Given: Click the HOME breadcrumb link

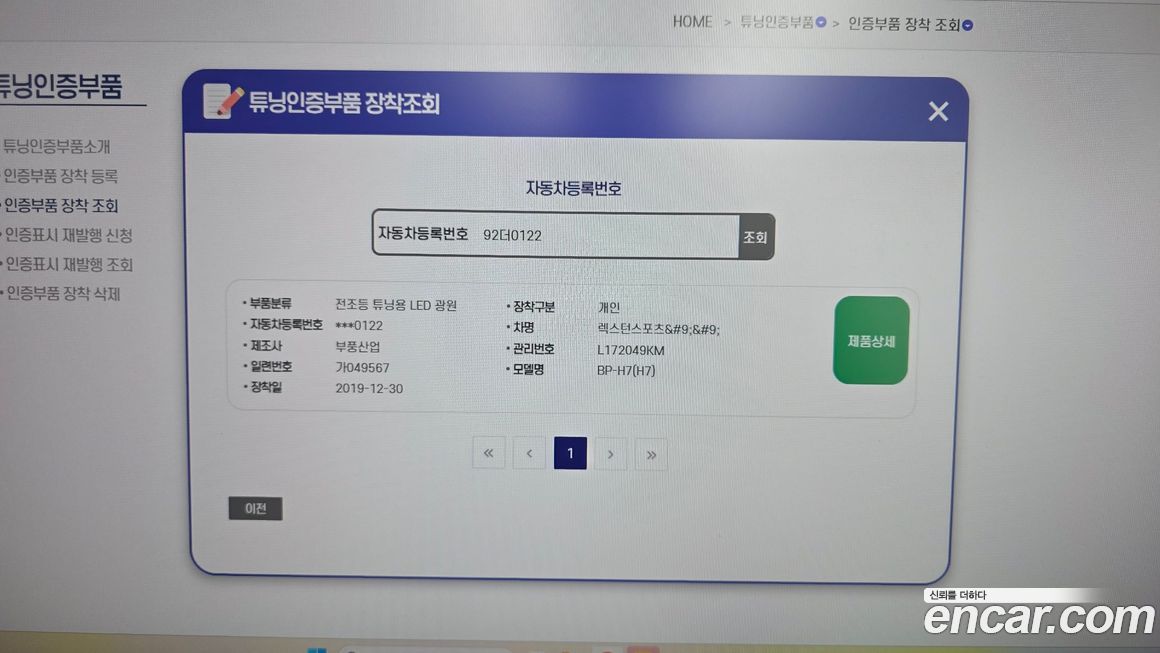Looking at the screenshot, I should (692, 22).
